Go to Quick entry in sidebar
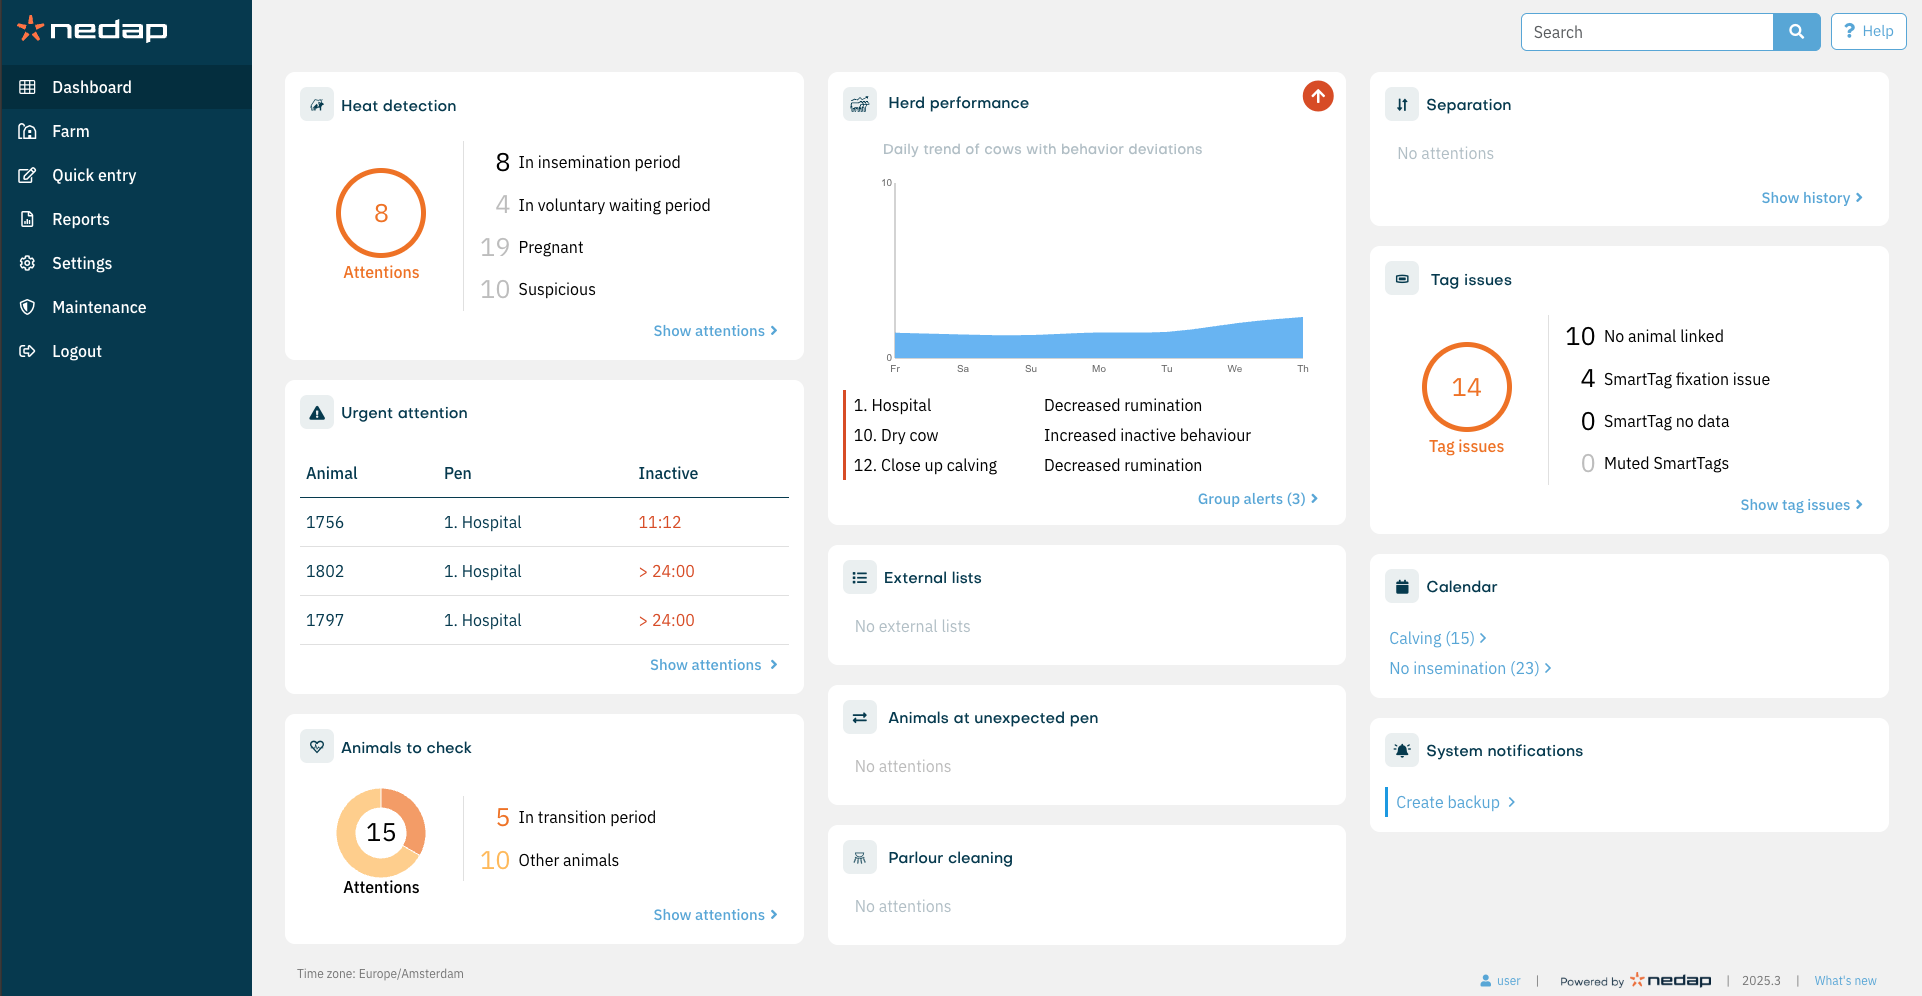This screenshot has height=996, width=1922. coord(94,175)
